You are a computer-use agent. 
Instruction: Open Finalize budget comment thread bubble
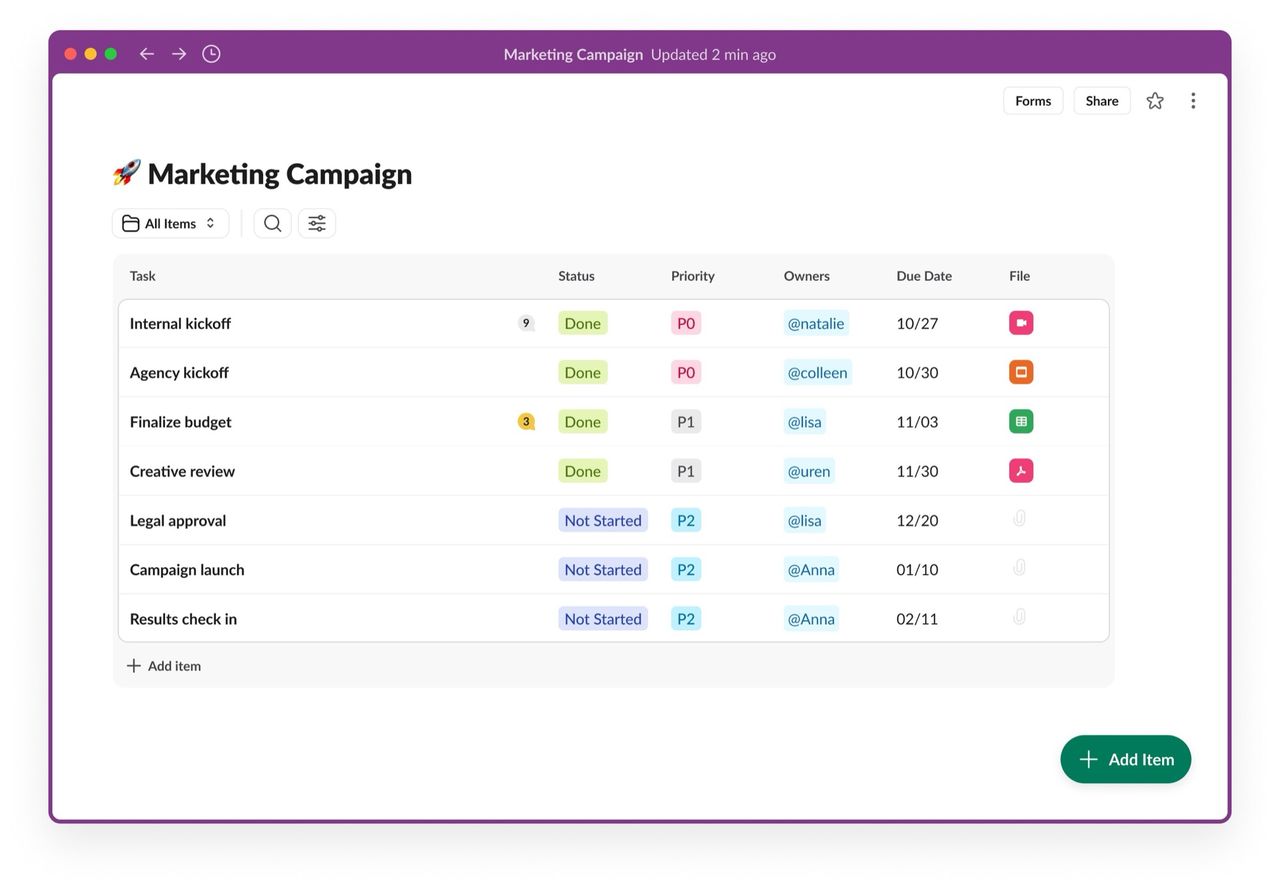tap(526, 422)
